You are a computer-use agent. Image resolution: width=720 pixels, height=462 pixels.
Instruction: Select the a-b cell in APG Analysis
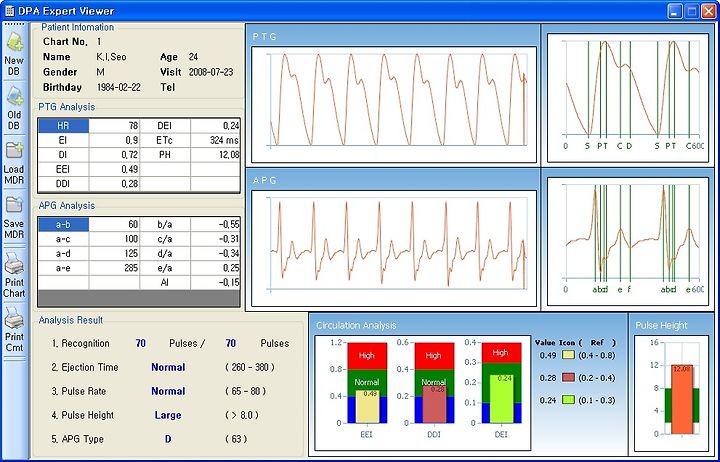[63, 225]
